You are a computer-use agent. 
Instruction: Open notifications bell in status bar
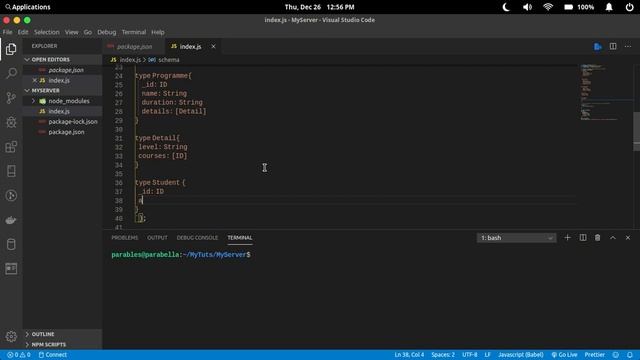[x=630, y=355]
